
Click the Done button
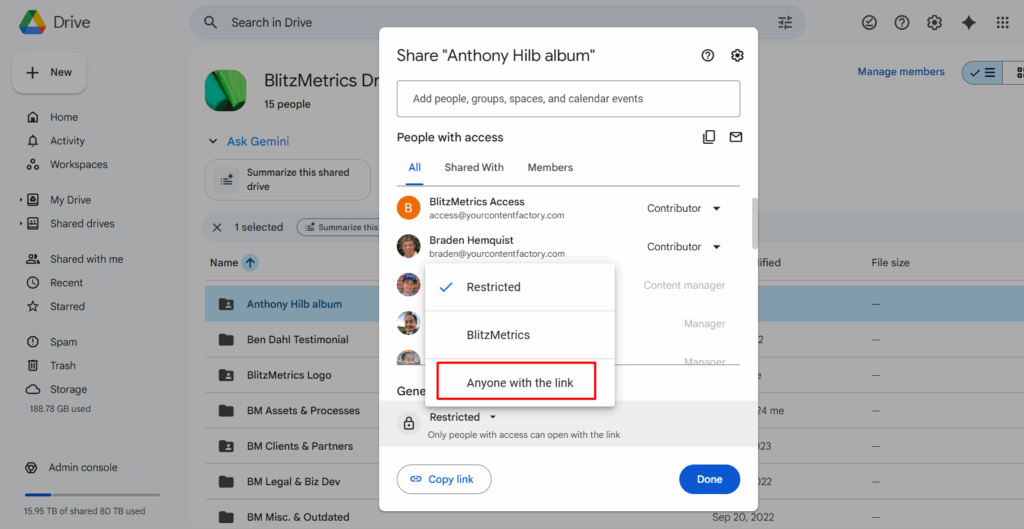709,479
